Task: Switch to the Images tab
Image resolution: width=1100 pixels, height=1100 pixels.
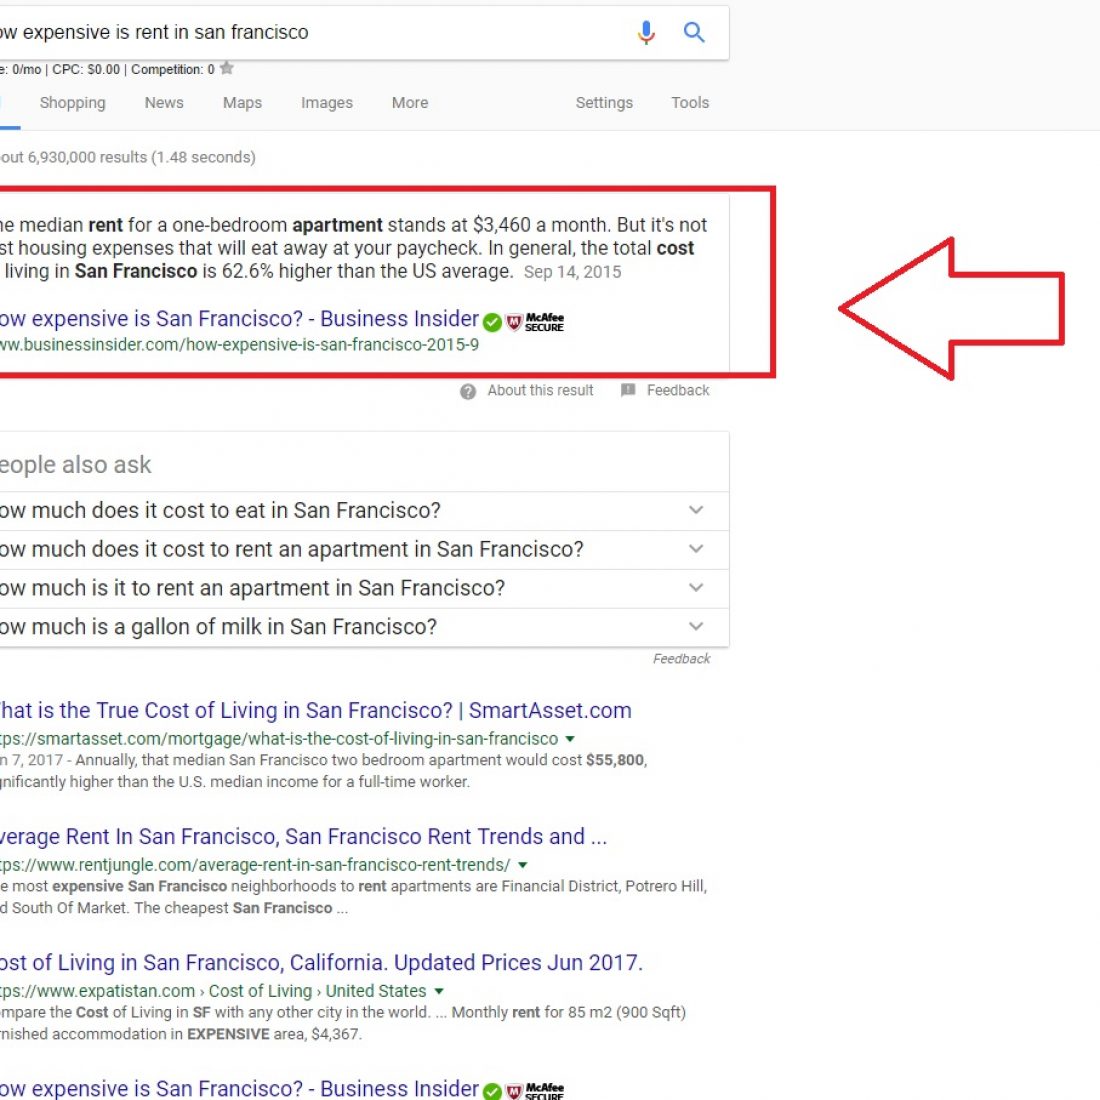Action: (x=327, y=102)
